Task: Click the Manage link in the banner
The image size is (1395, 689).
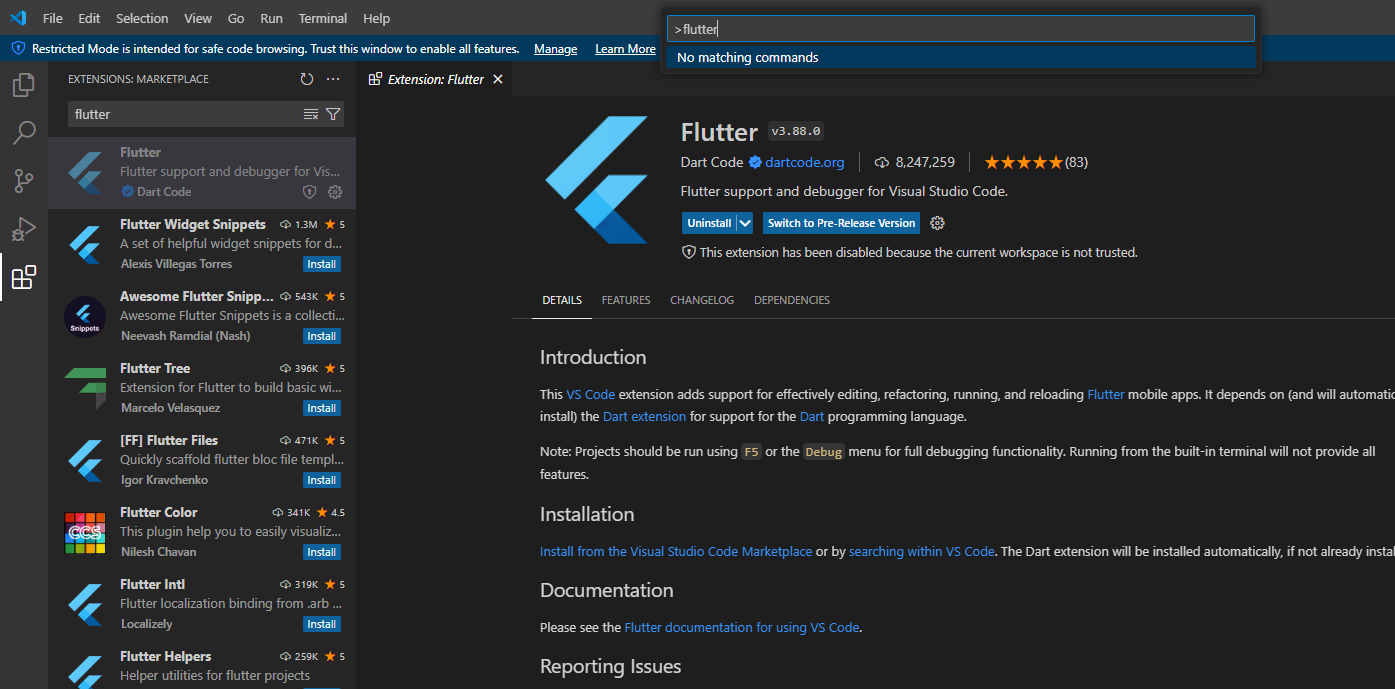Action: (x=555, y=49)
